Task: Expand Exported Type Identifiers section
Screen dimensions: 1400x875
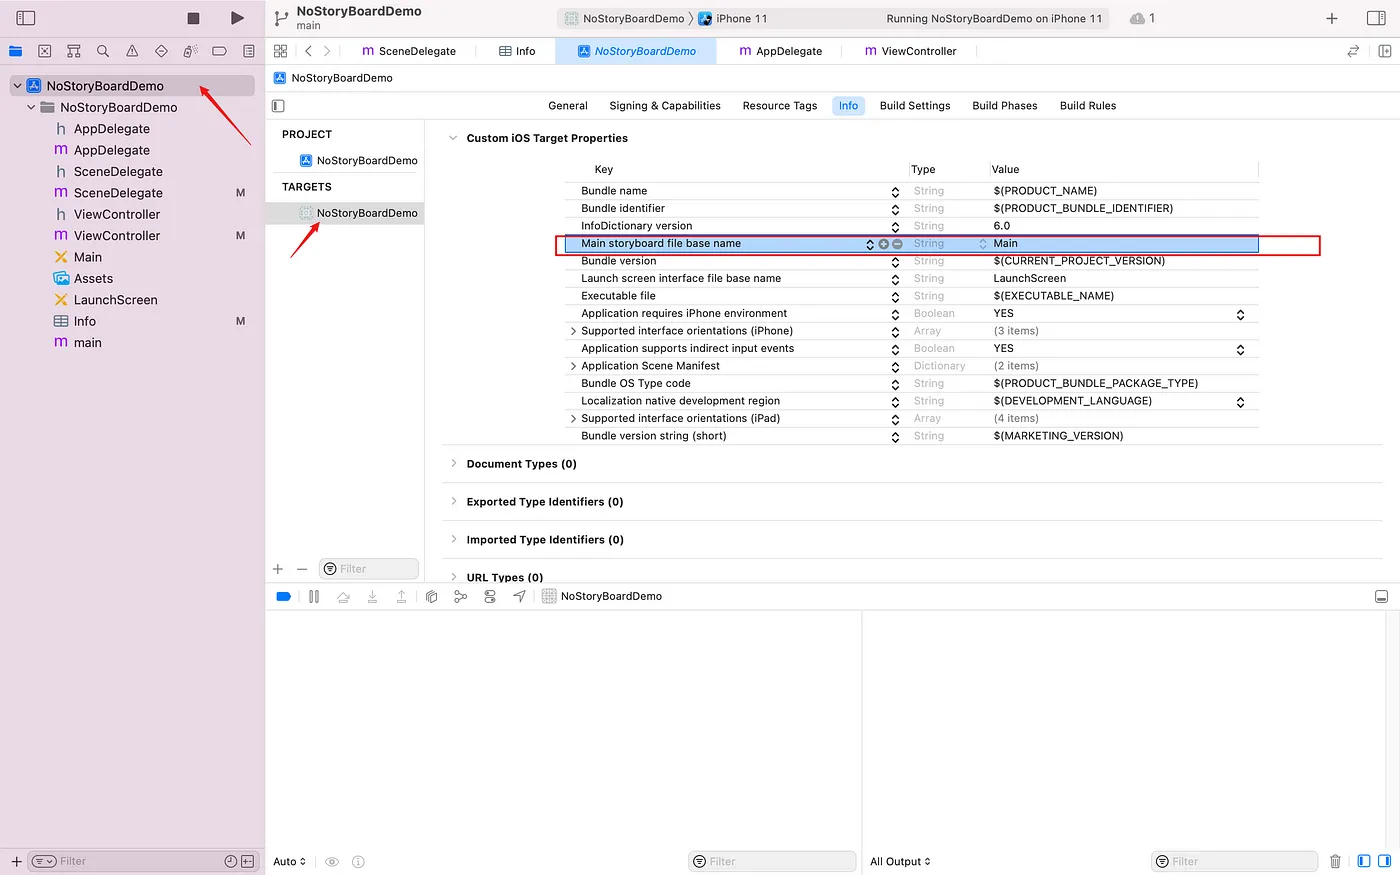Action: click(453, 501)
